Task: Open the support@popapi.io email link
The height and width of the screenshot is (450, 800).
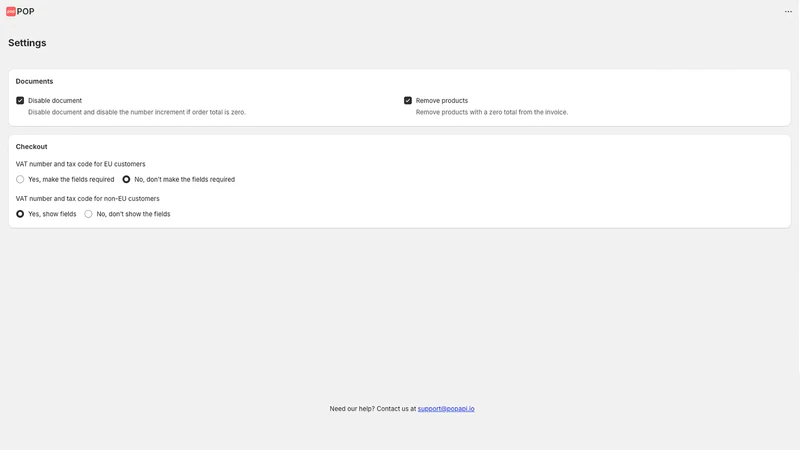Action: pyautogui.click(x=446, y=409)
